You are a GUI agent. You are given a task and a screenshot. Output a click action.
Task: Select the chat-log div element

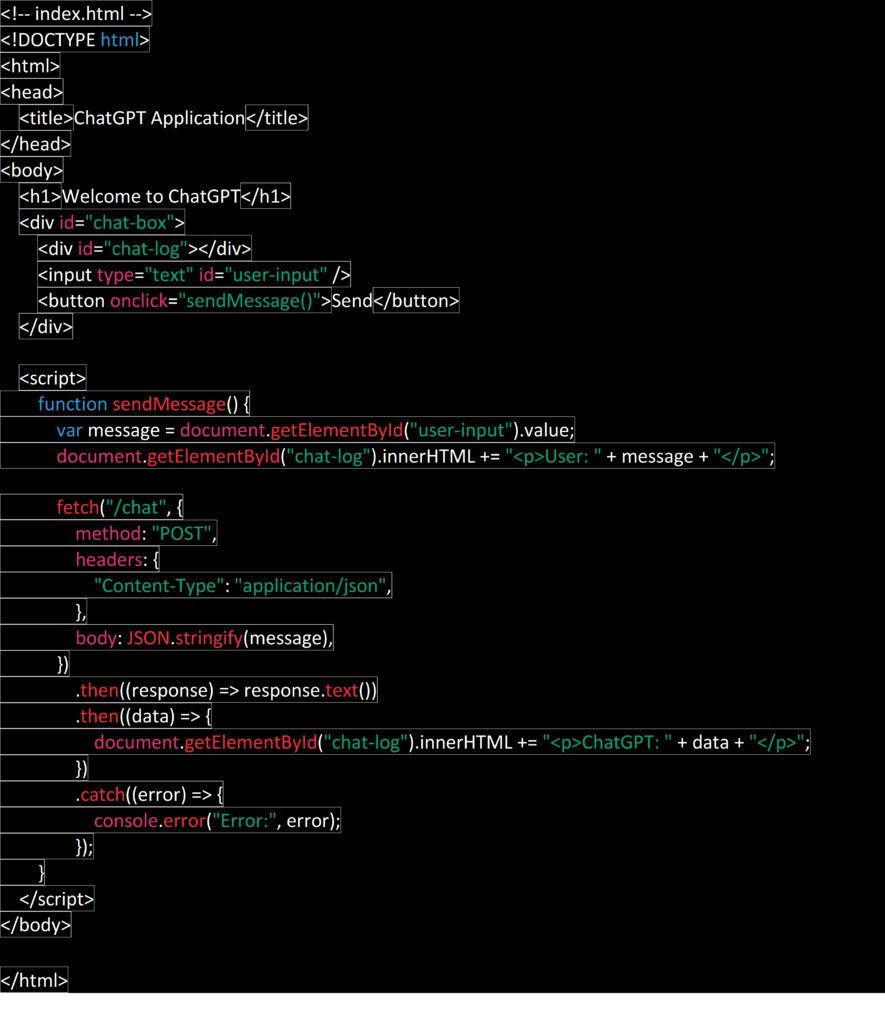click(140, 248)
